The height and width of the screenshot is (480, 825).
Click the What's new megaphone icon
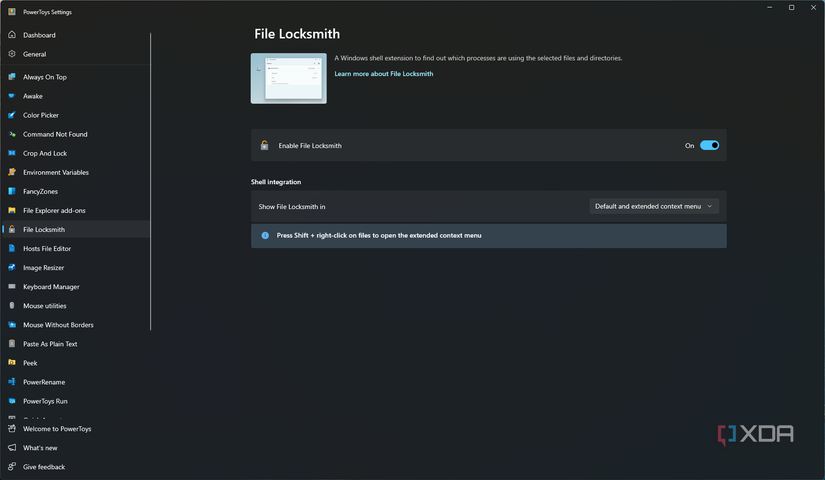click(x=12, y=447)
